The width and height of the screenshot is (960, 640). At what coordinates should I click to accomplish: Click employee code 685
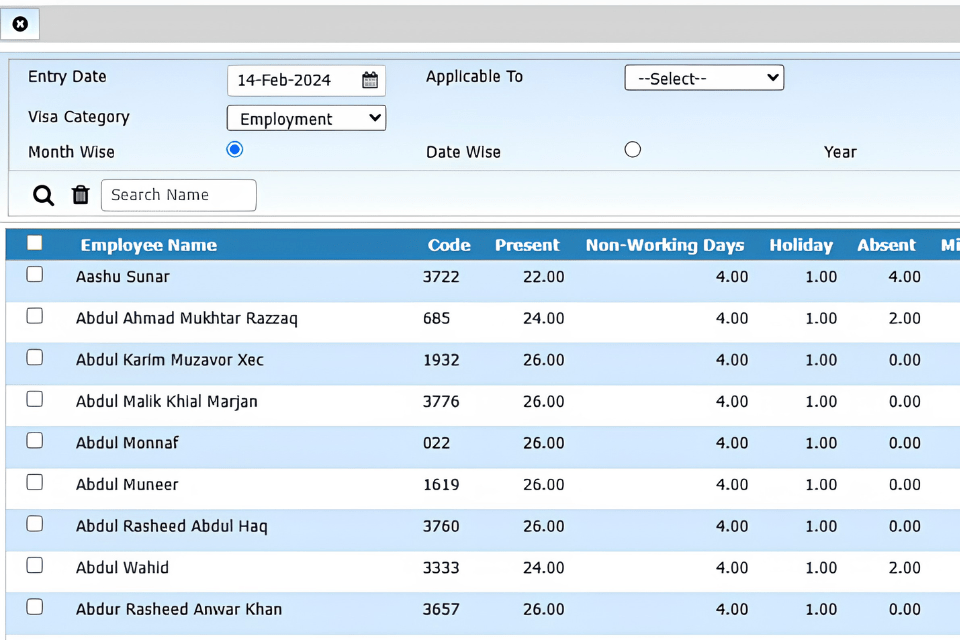coord(437,318)
